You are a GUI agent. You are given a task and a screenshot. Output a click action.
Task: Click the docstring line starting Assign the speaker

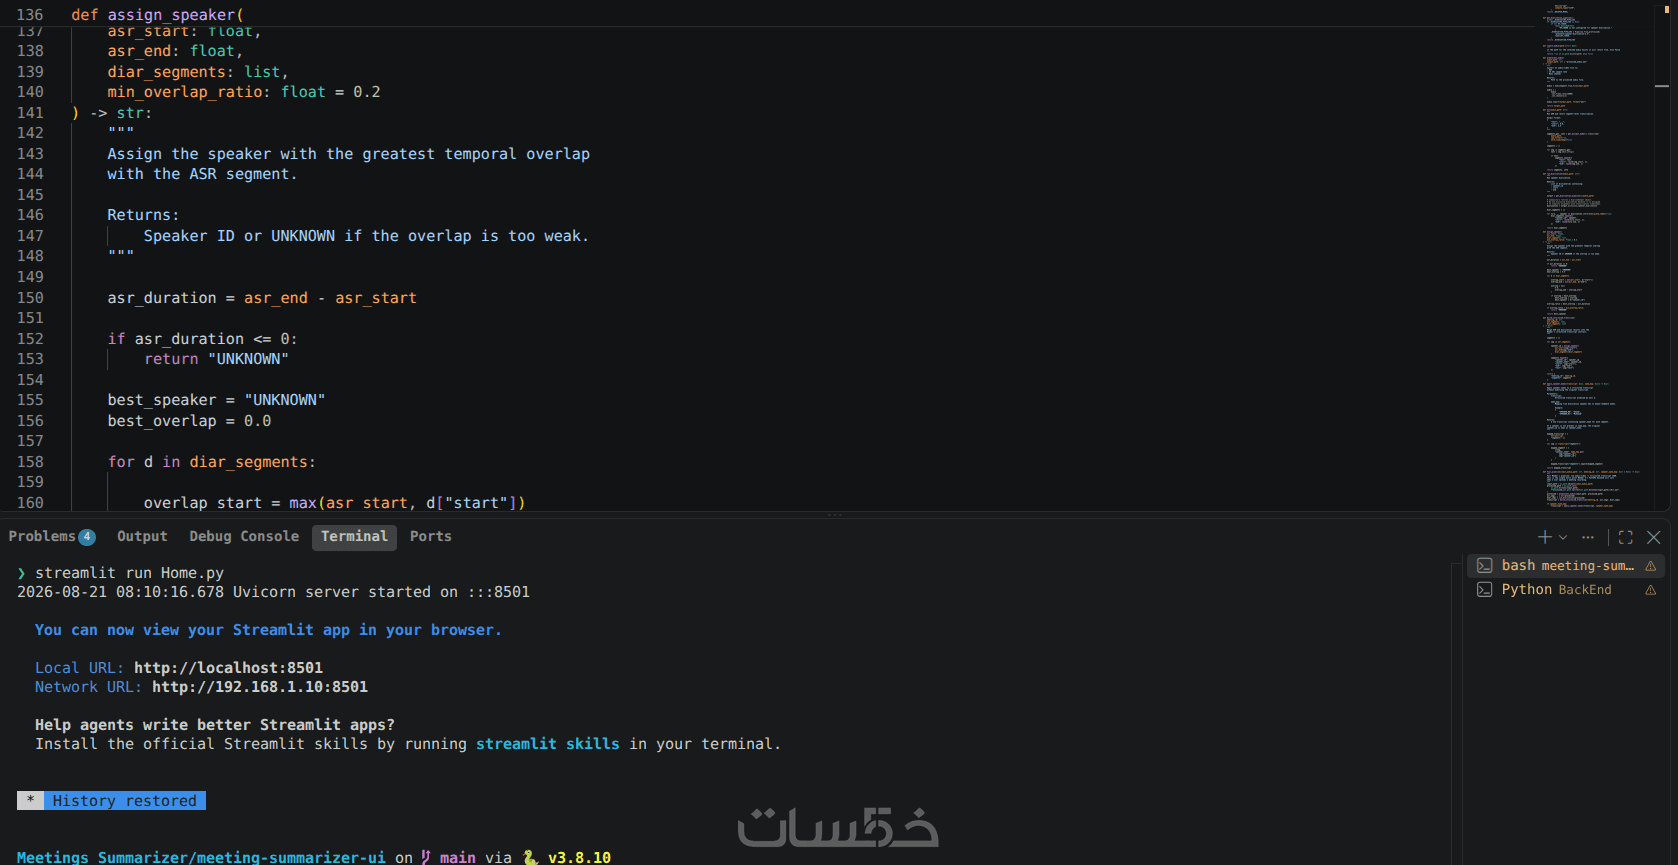point(348,154)
